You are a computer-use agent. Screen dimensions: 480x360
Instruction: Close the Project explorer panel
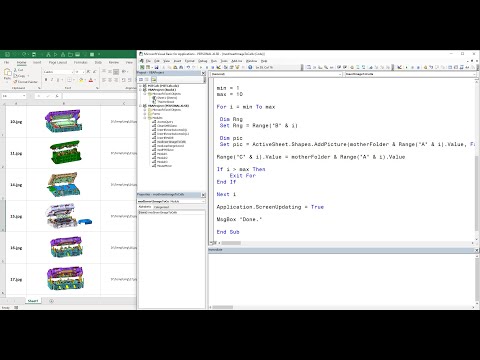203,73
